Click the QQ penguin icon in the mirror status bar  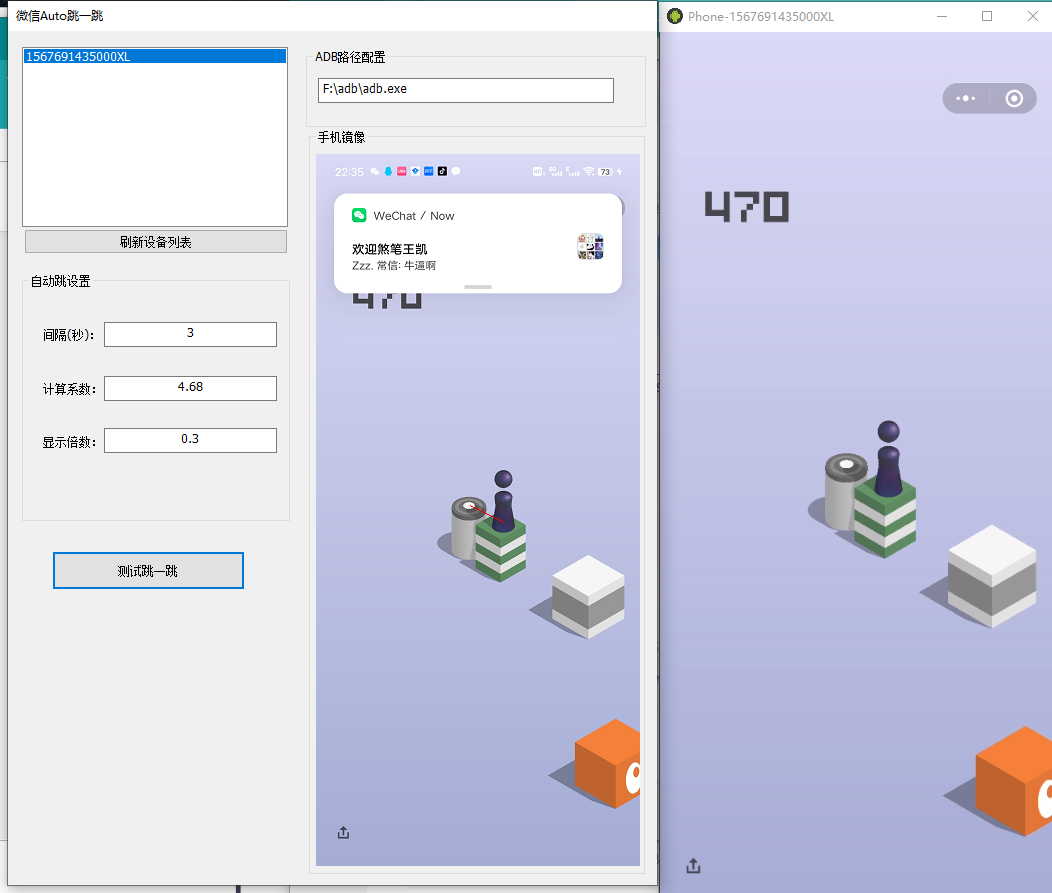click(x=388, y=171)
